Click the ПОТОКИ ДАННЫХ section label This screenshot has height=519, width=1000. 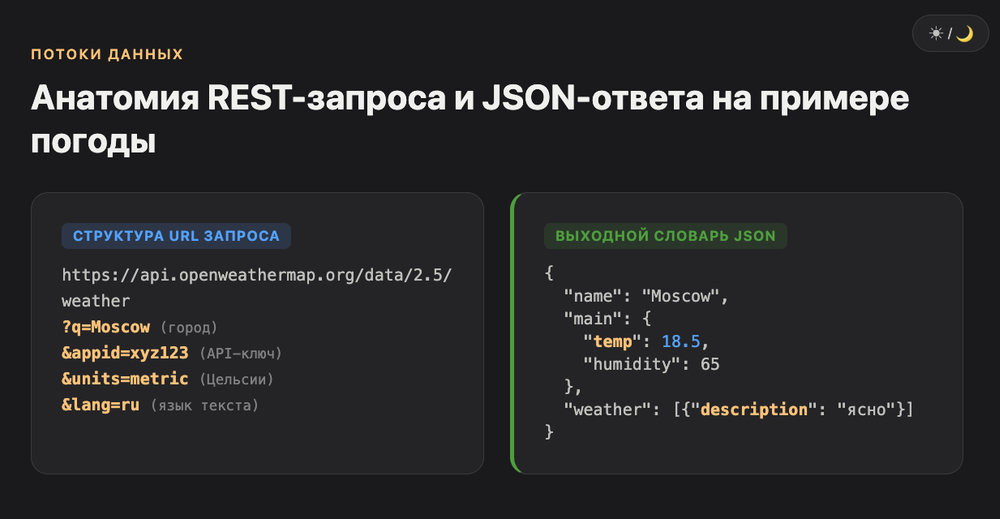tap(107, 54)
